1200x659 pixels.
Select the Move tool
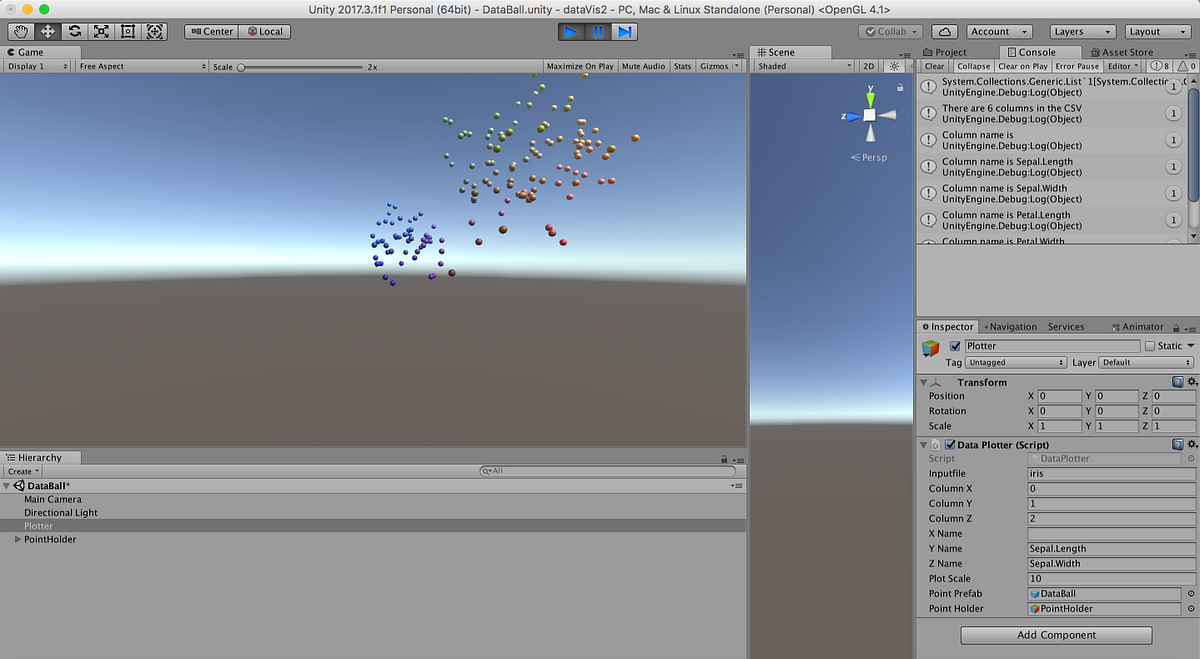click(x=46, y=32)
